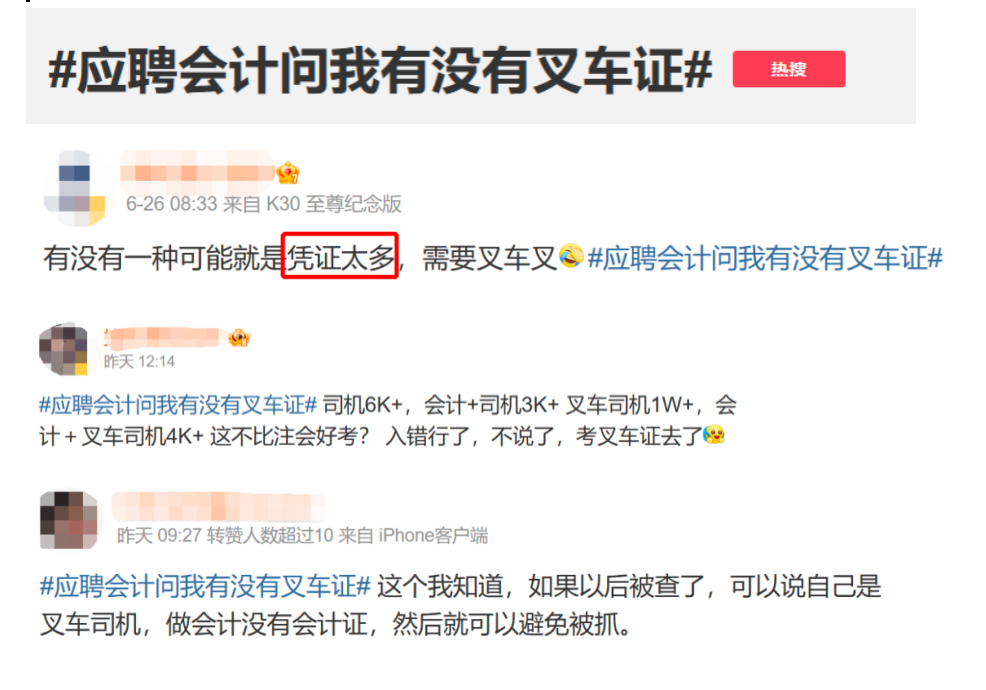
Task: Click the crying emoji ending the second post
Action: (714, 434)
